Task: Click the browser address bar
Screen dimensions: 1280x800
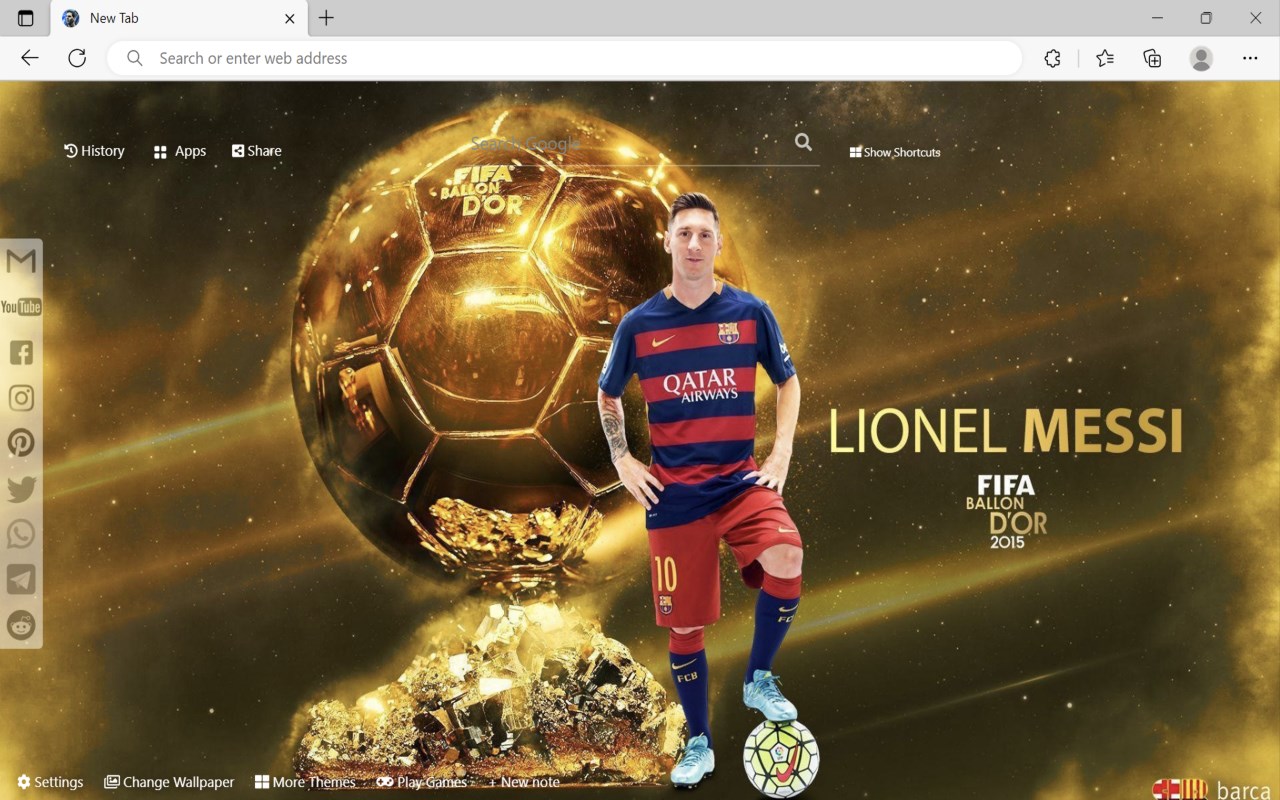Action: 564,58
